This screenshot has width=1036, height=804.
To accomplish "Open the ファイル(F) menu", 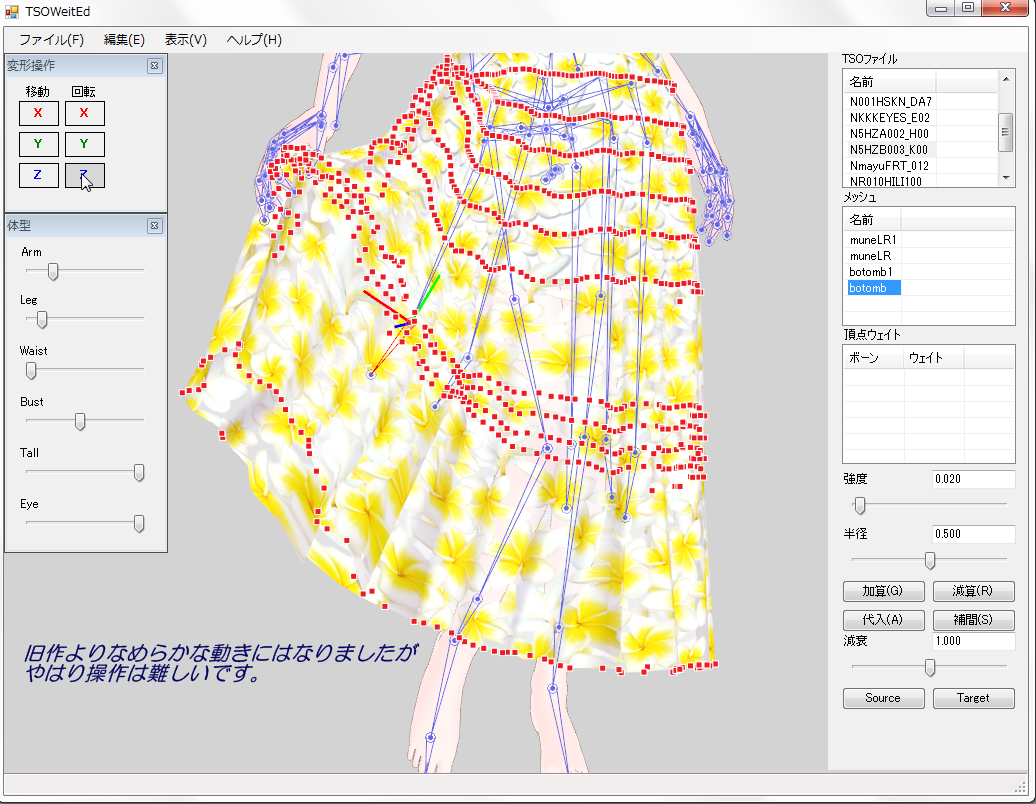I will (51, 40).
